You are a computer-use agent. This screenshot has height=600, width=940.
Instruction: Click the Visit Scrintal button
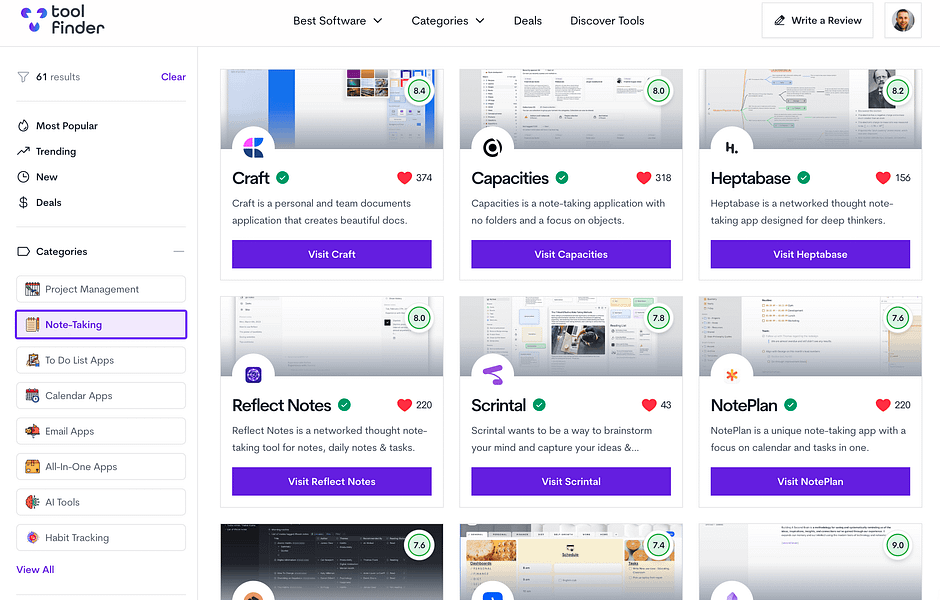click(x=571, y=481)
